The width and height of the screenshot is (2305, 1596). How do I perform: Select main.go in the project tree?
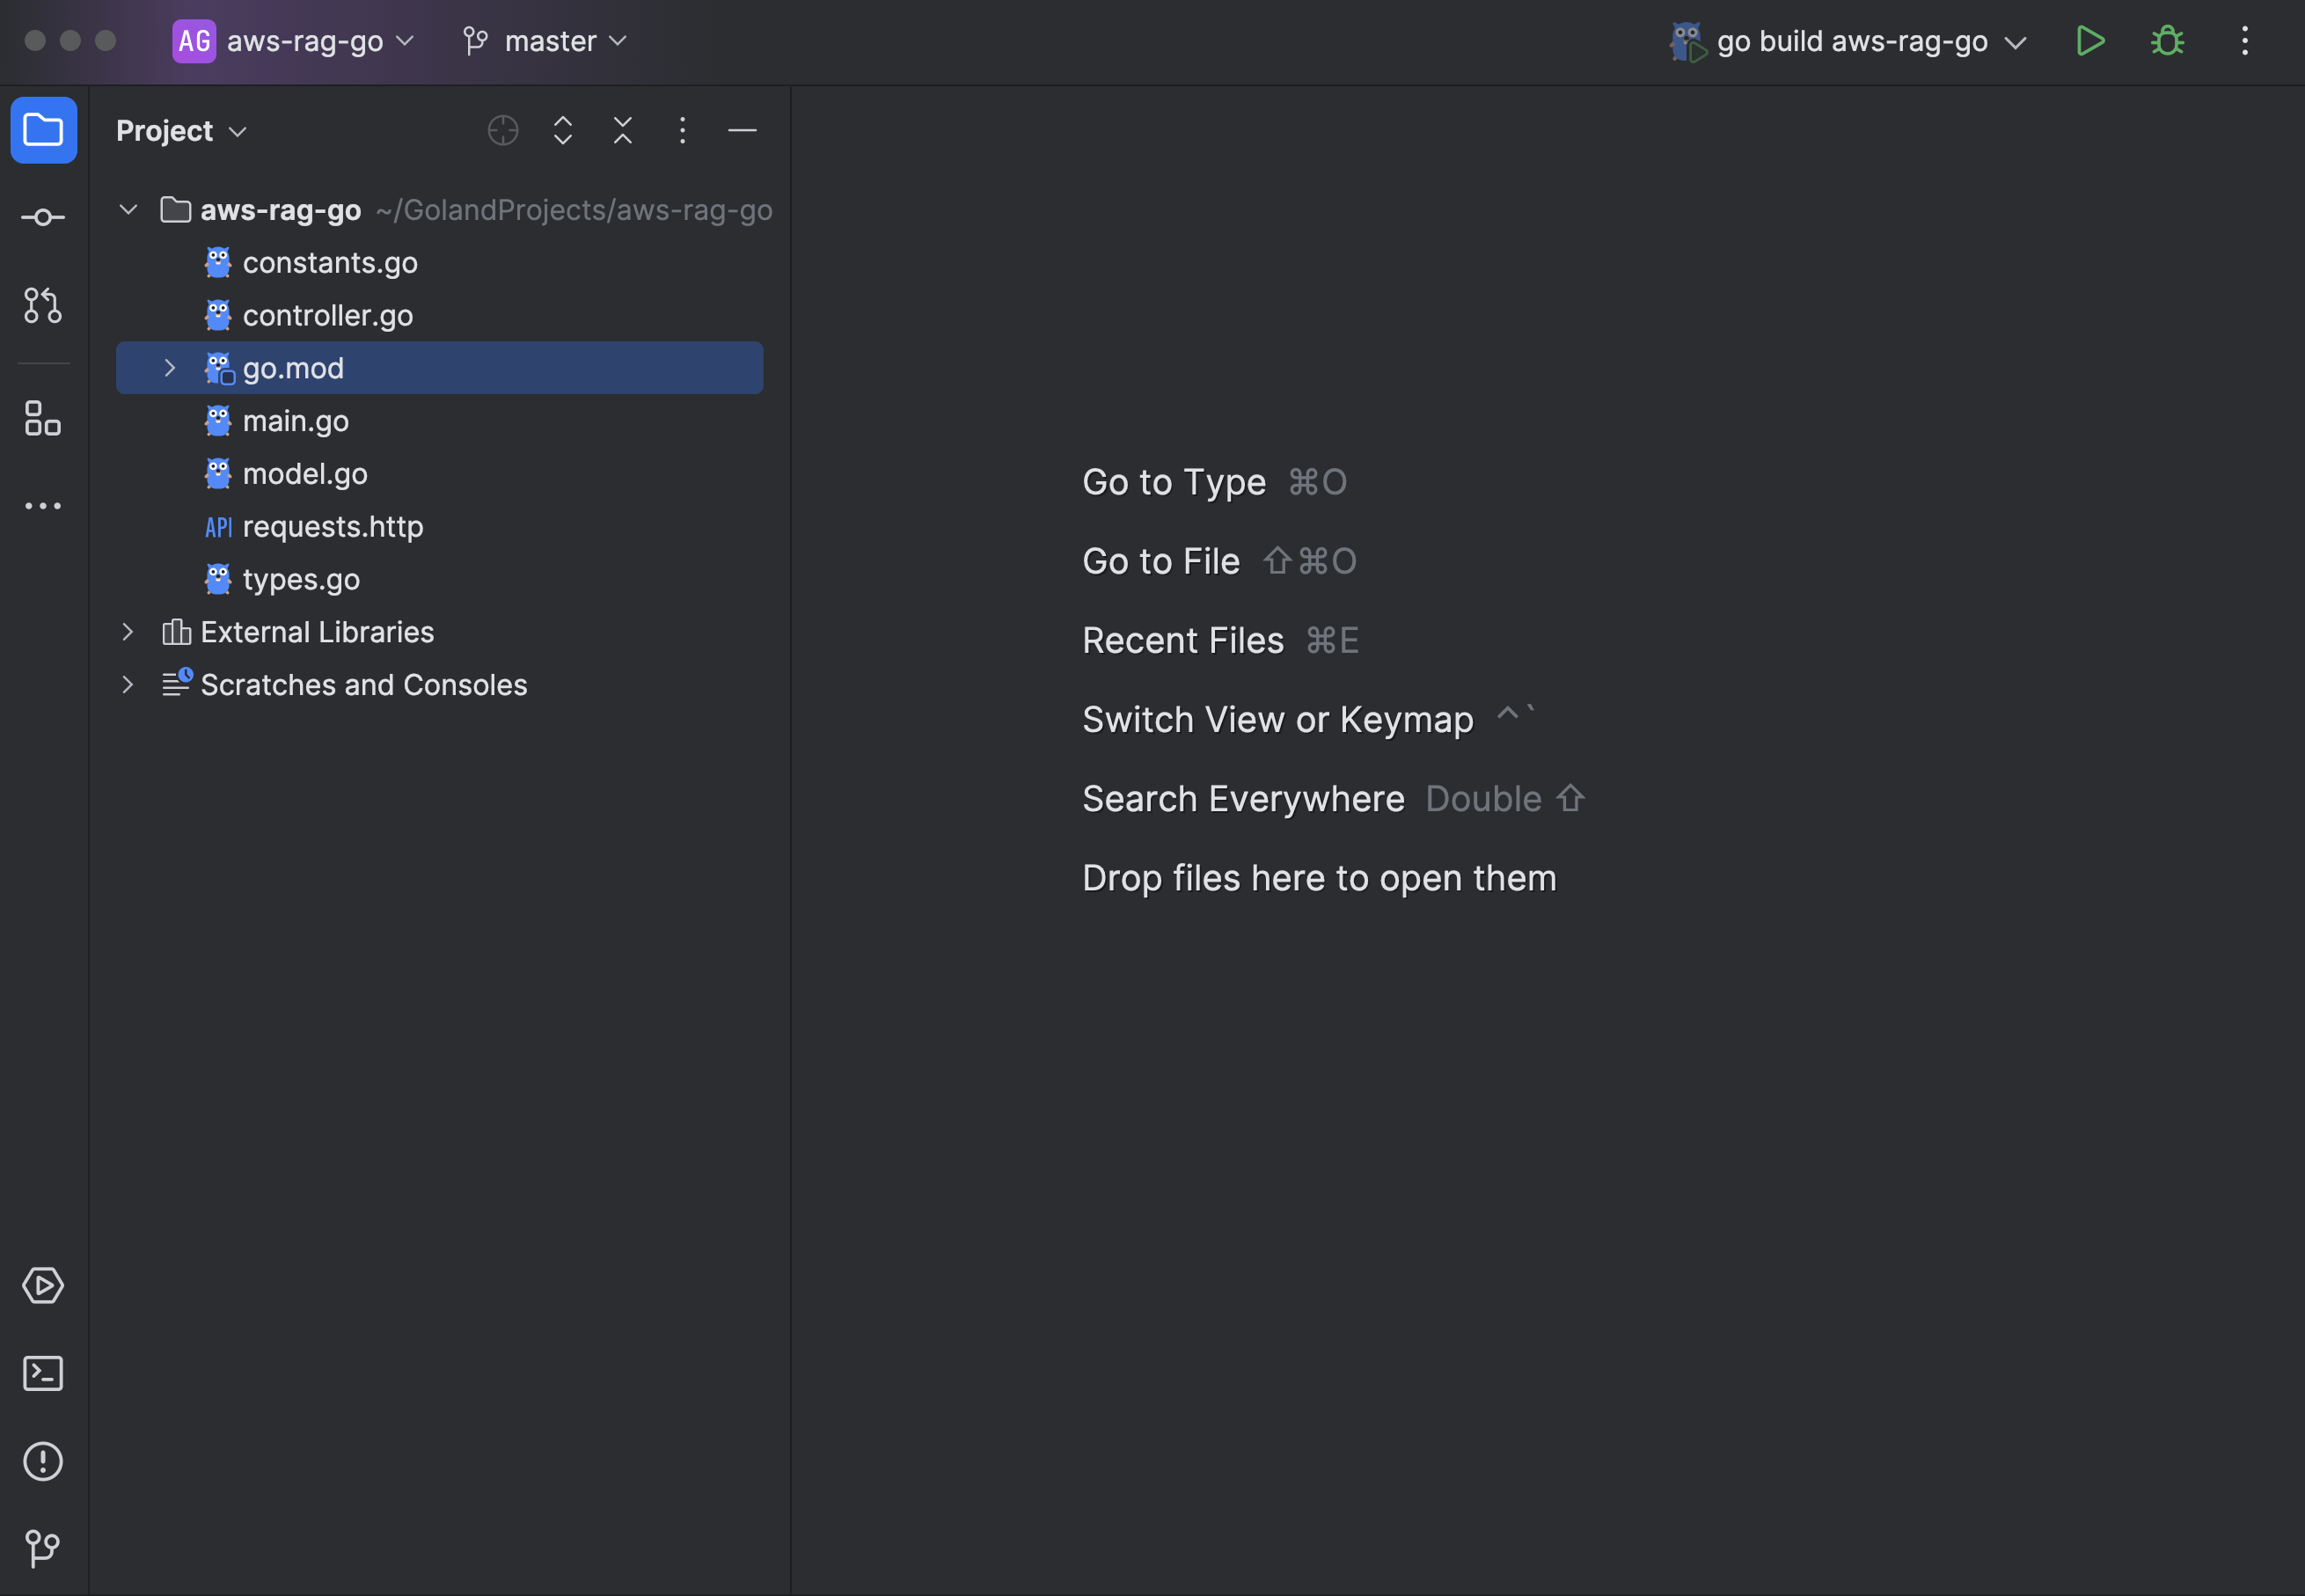click(295, 421)
